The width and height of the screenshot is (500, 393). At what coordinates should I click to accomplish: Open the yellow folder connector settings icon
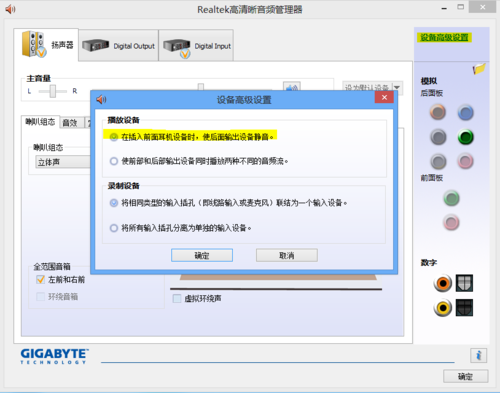point(479,69)
